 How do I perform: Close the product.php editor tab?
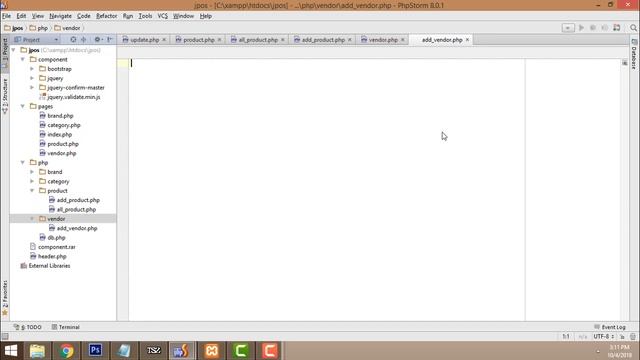219,40
